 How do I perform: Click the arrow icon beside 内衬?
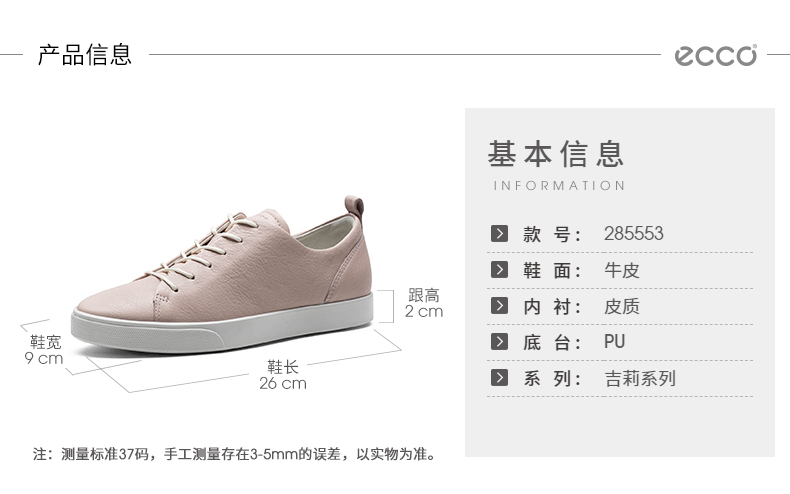point(499,305)
